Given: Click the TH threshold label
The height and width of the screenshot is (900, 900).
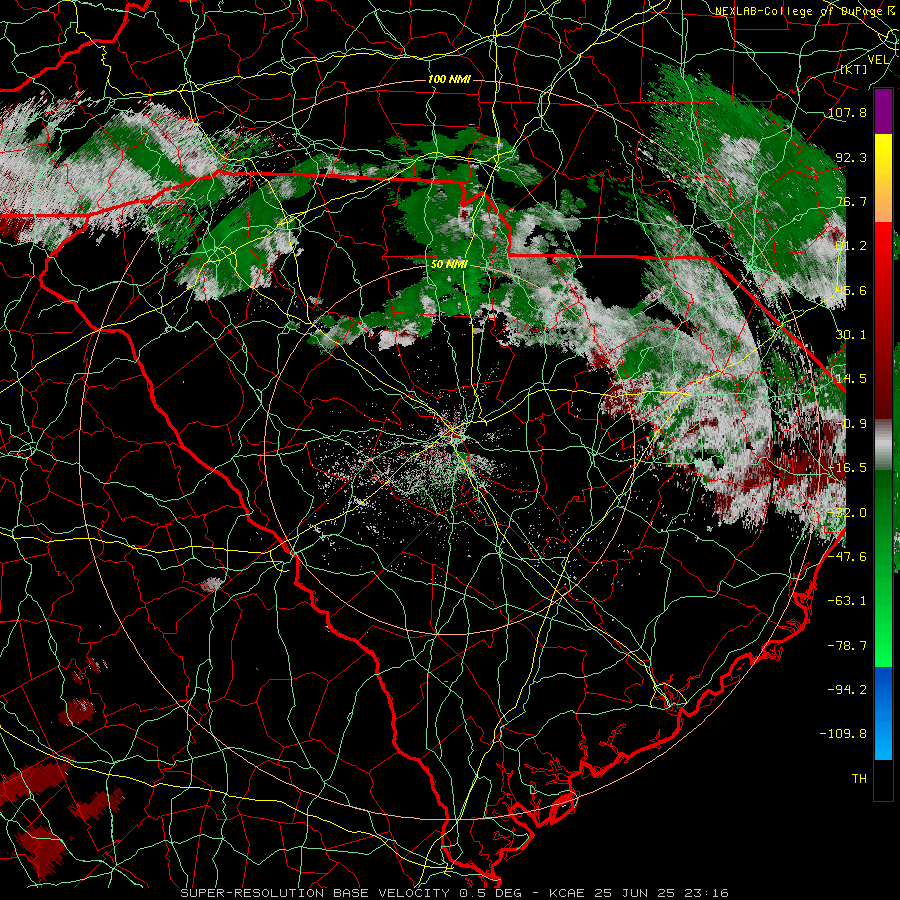Looking at the screenshot, I should pyautogui.click(x=859, y=779).
